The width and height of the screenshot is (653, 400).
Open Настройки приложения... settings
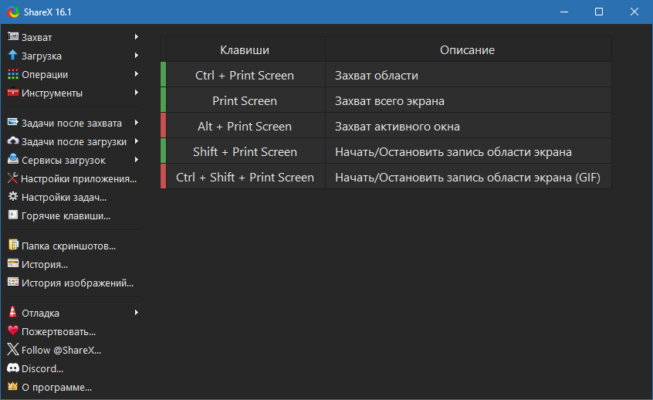(x=73, y=179)
